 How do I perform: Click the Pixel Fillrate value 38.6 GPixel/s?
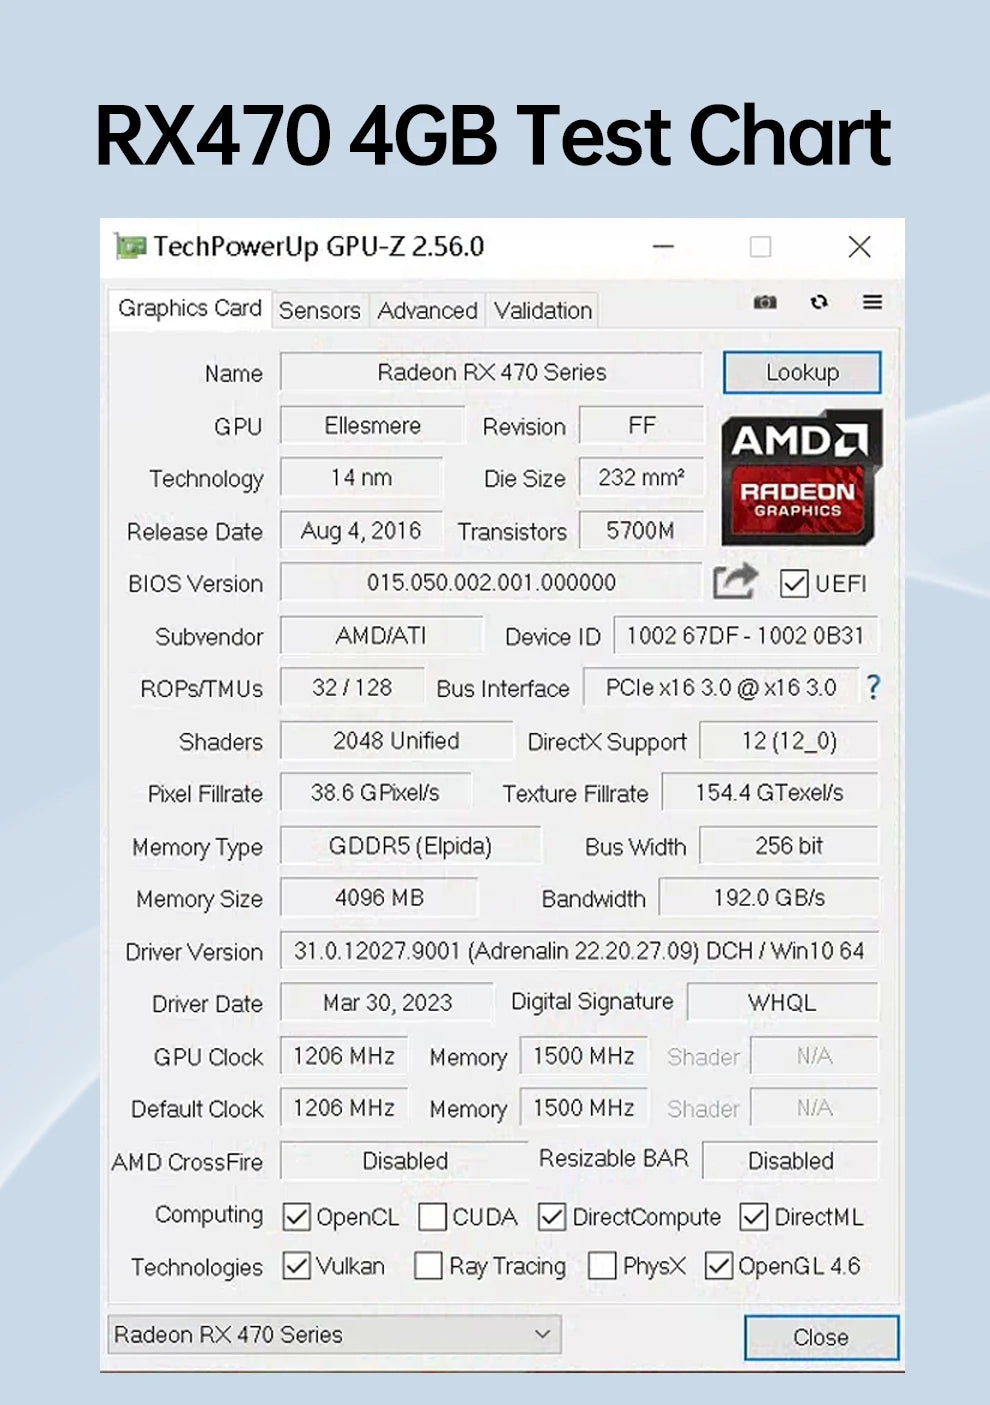click(x=375, y=792)
